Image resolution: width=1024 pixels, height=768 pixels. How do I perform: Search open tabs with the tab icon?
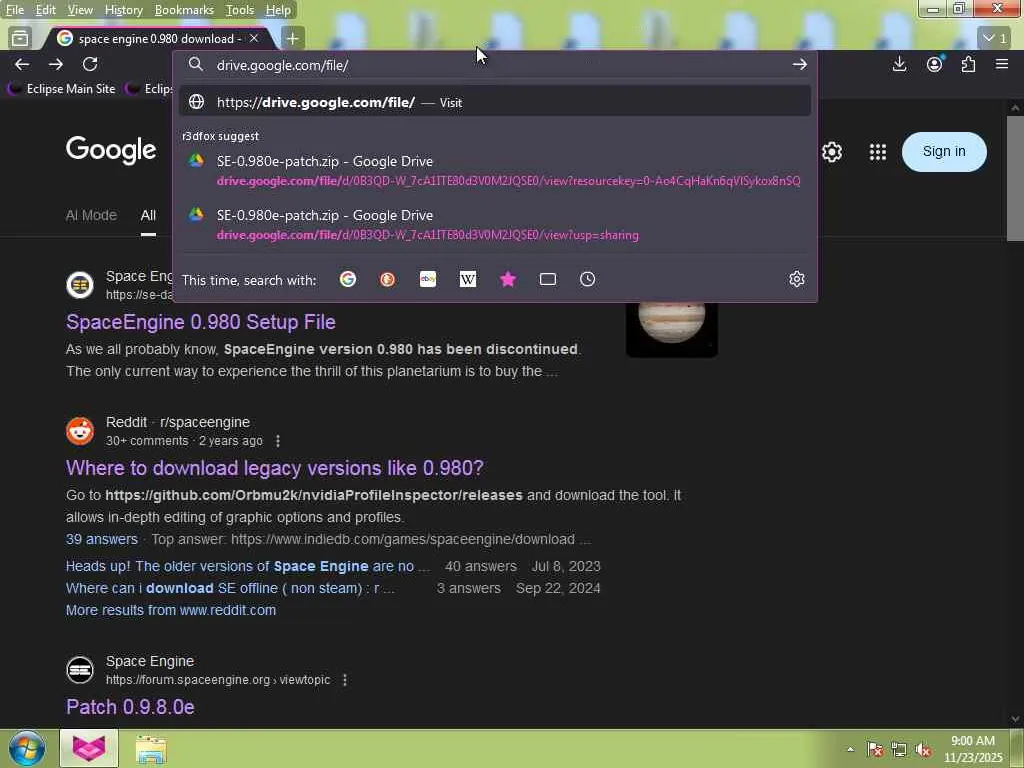click(548, 280)
